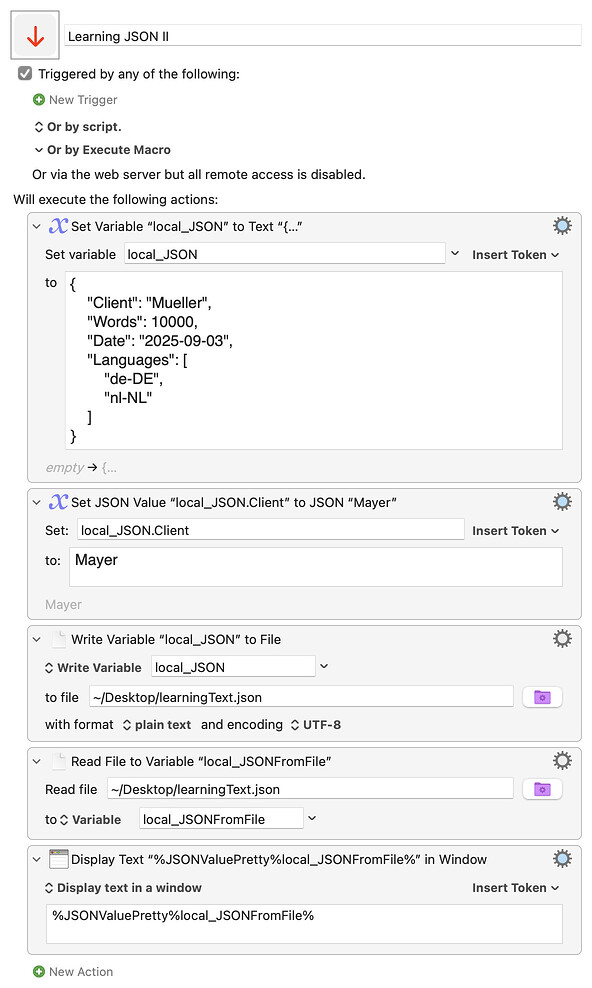This screenshot has width=592, height=988.
Task: Open Insert Token menu in Set Variable action
Action: [x=515, y=255]
